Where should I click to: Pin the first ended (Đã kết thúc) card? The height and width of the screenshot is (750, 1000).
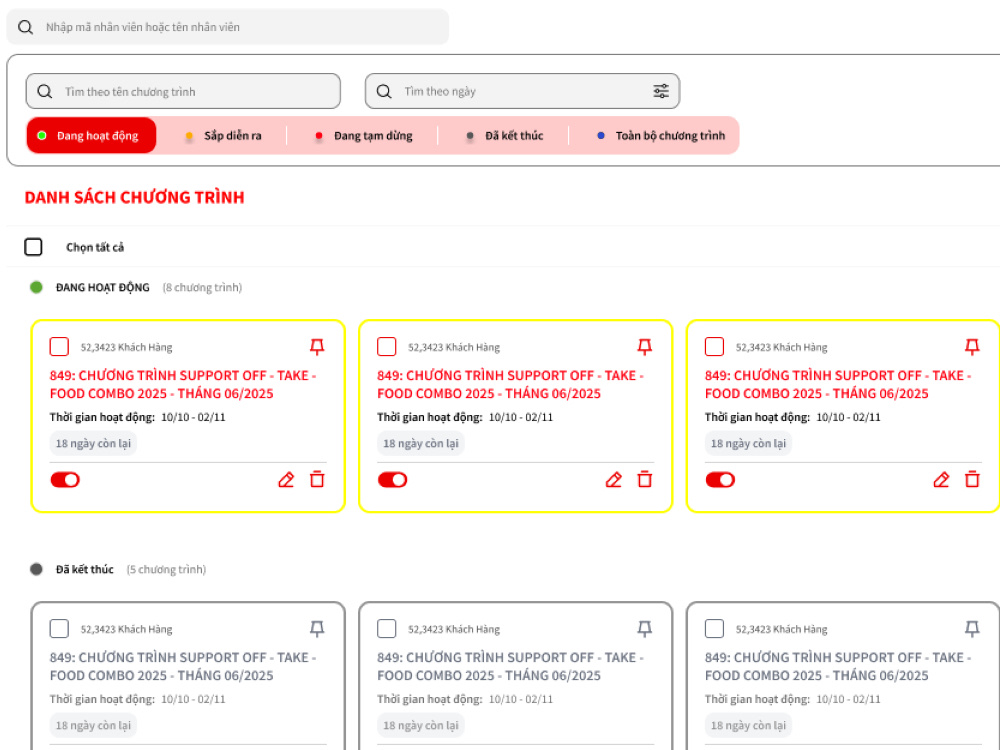coord(317,629)
